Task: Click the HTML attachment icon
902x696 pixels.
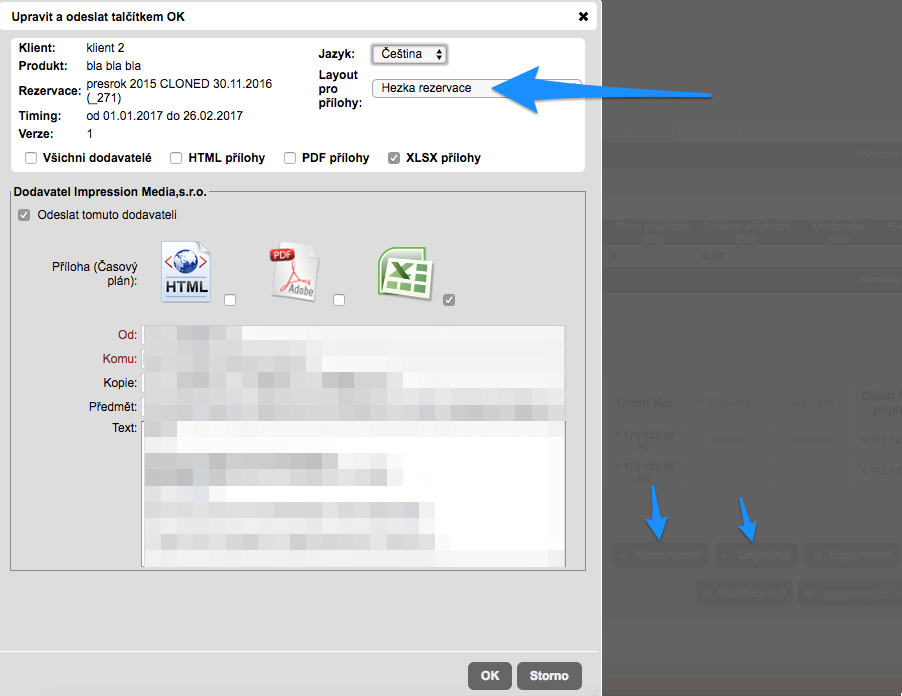Action: 187,271
